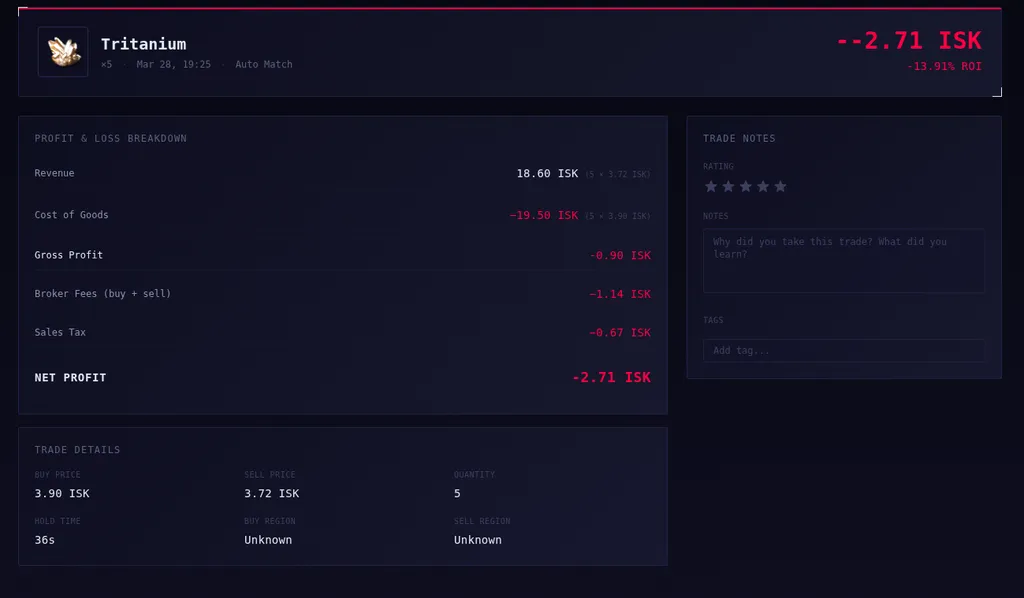This screenshot has height=598, width=1024.
Task: Click inside the Add tag input field
Action: point(842,350)
